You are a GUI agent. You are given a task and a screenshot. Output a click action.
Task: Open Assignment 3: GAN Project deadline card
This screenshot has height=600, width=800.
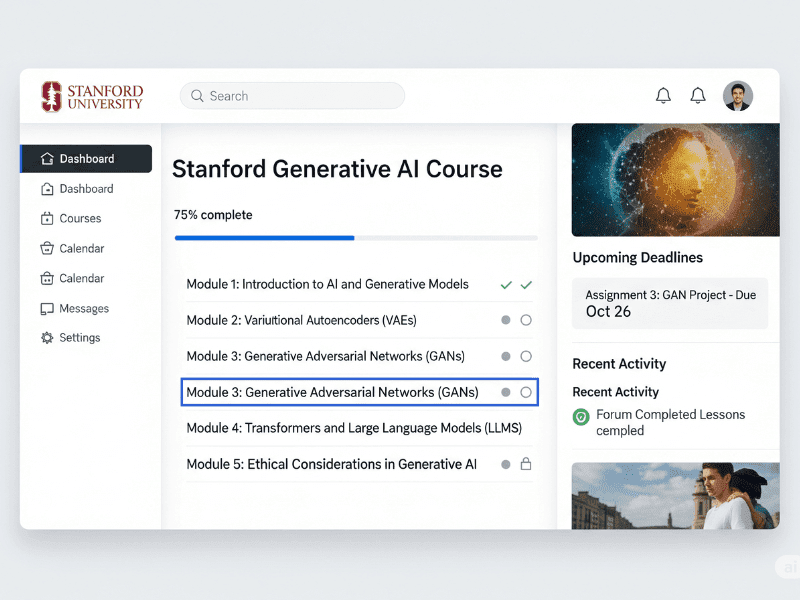[670, 304]
